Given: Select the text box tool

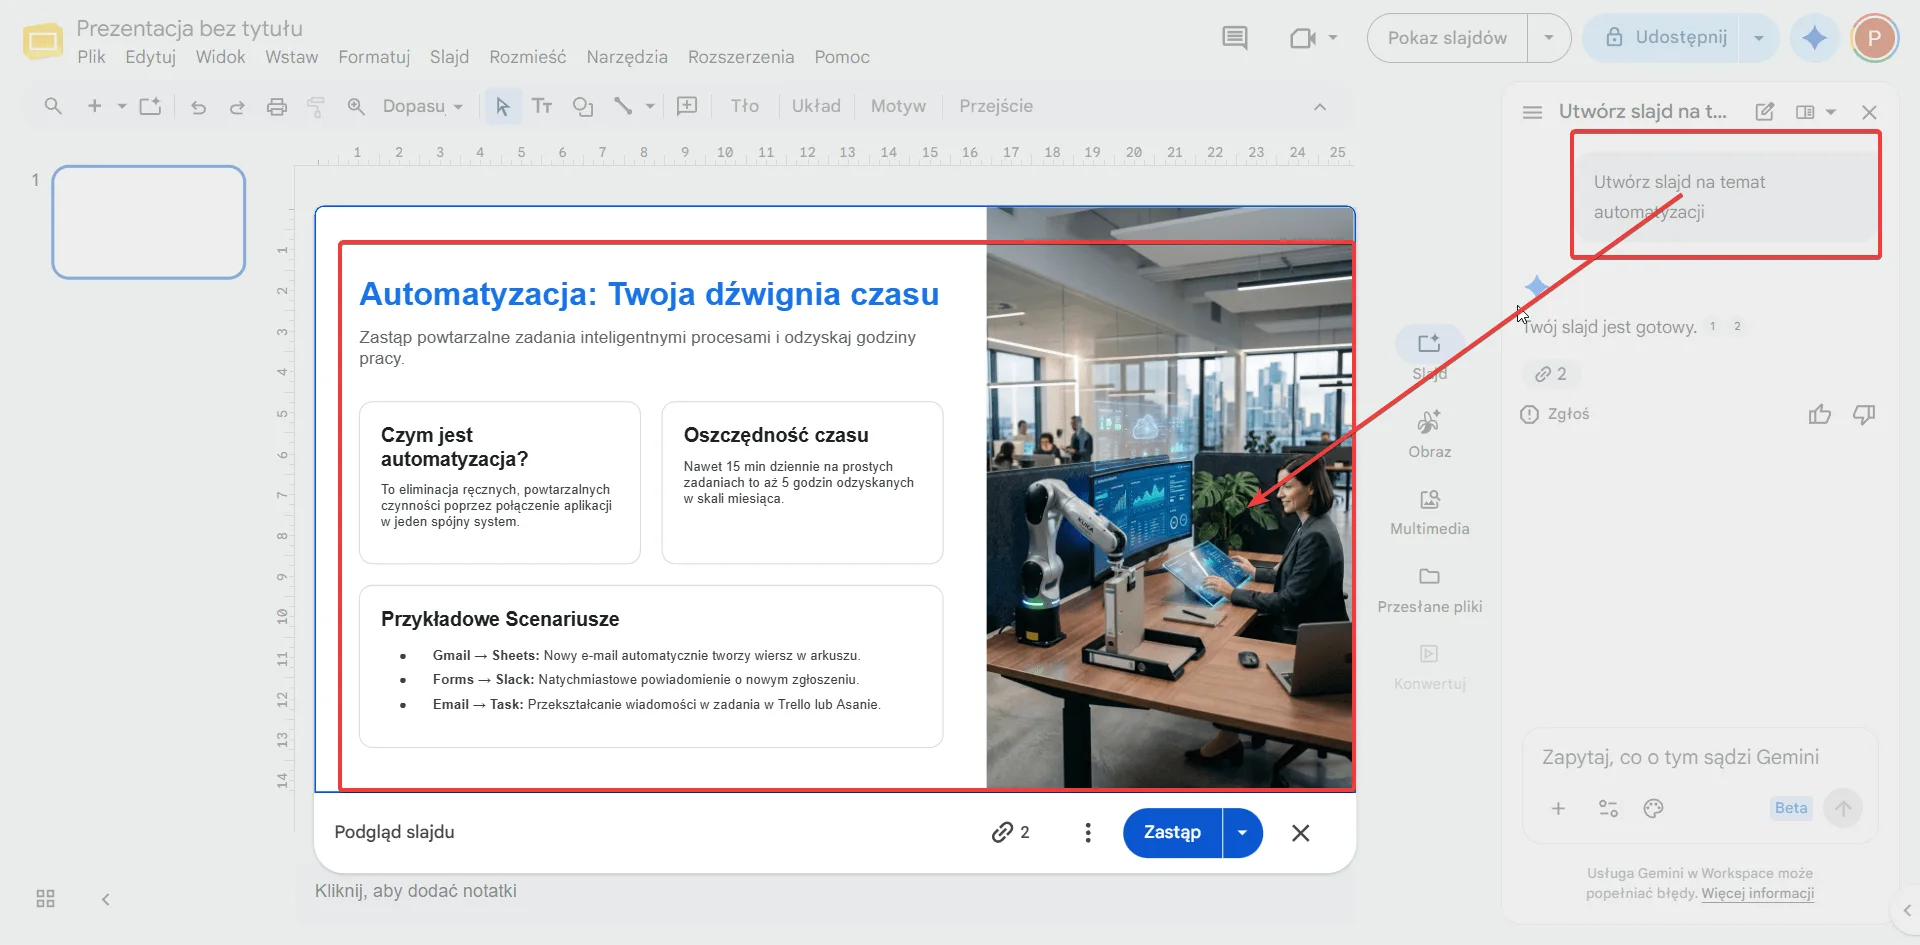Looking at the screenshot, I should coord(542,106).
